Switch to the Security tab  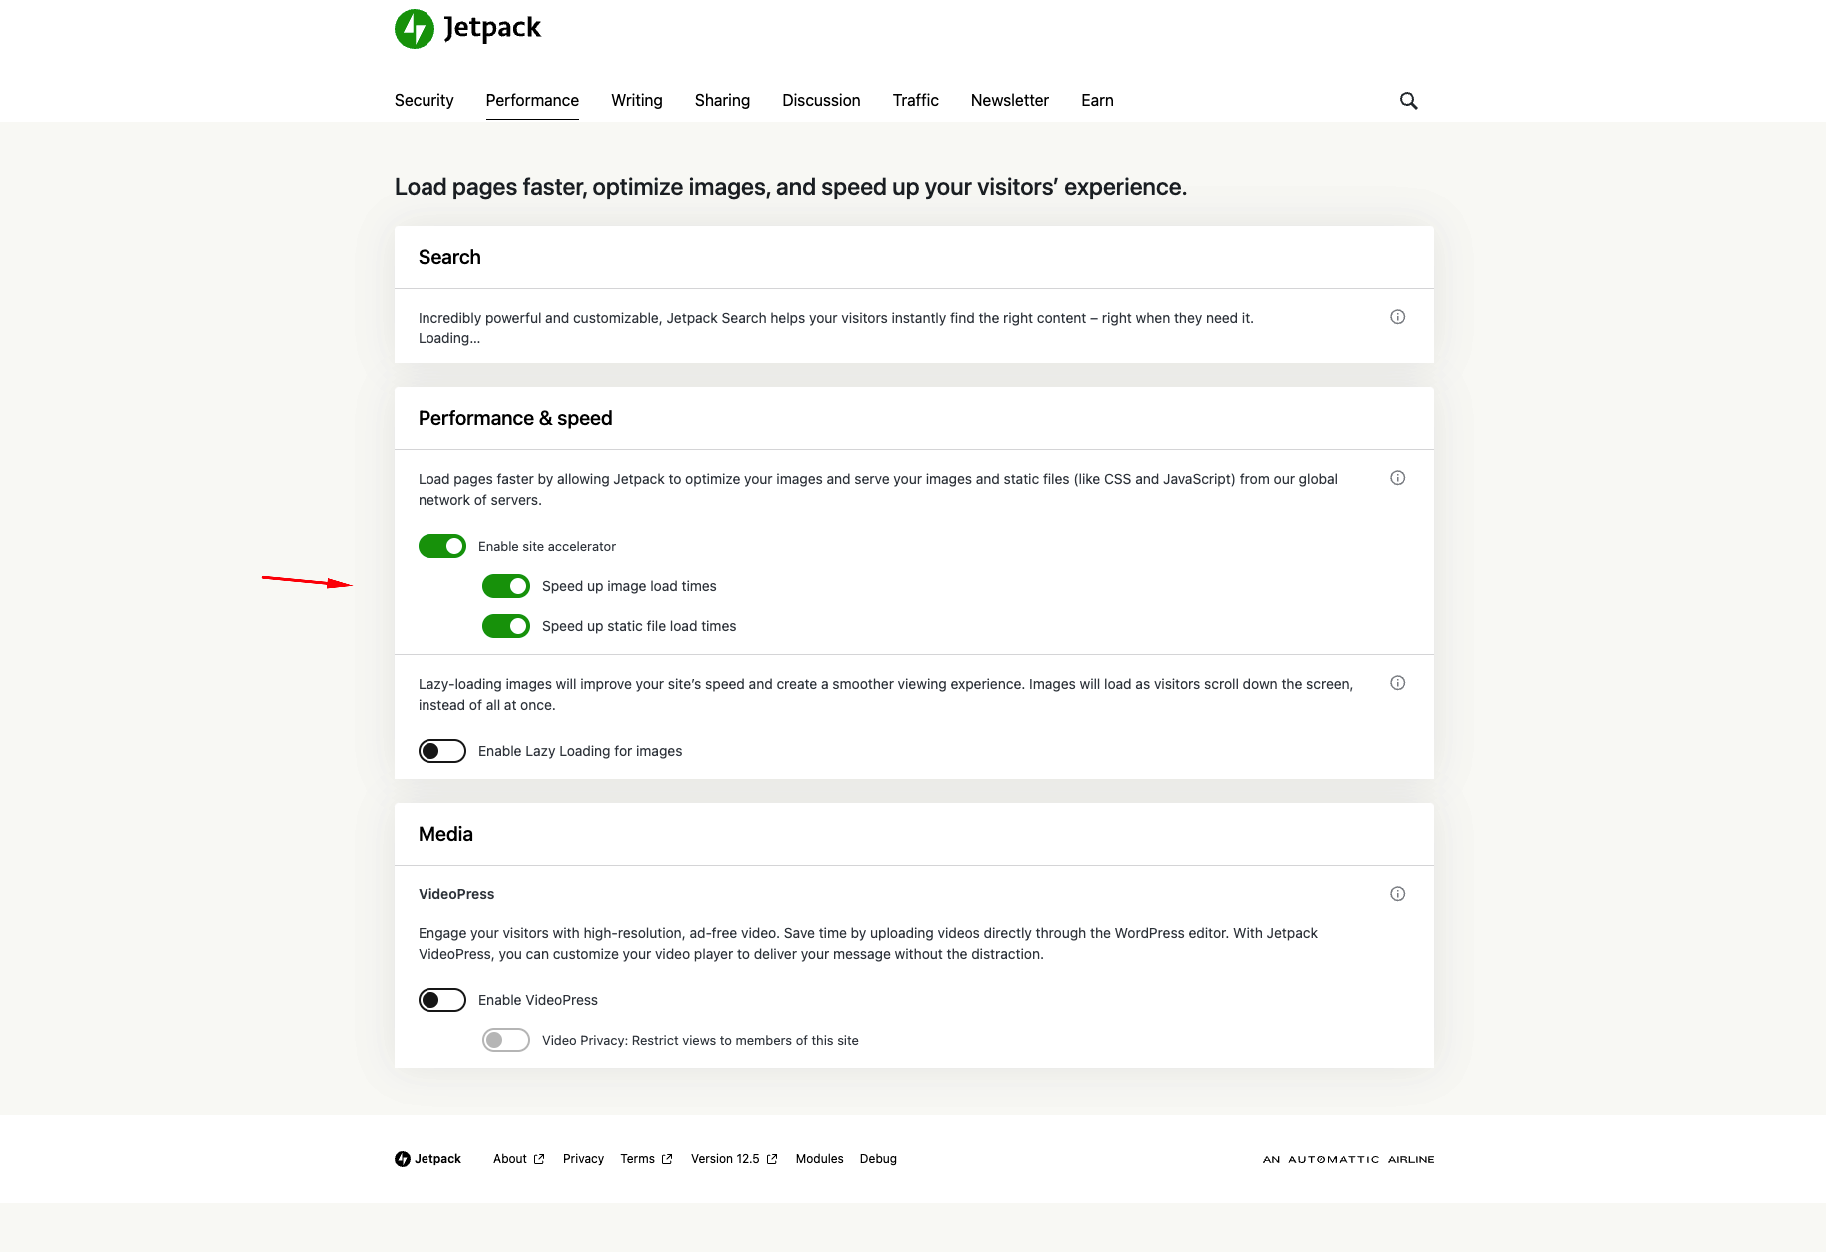[x=424, y=100]
